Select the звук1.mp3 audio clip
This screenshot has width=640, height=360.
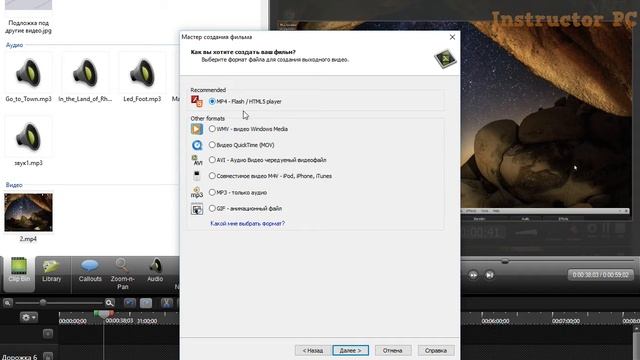pos(28,141)
